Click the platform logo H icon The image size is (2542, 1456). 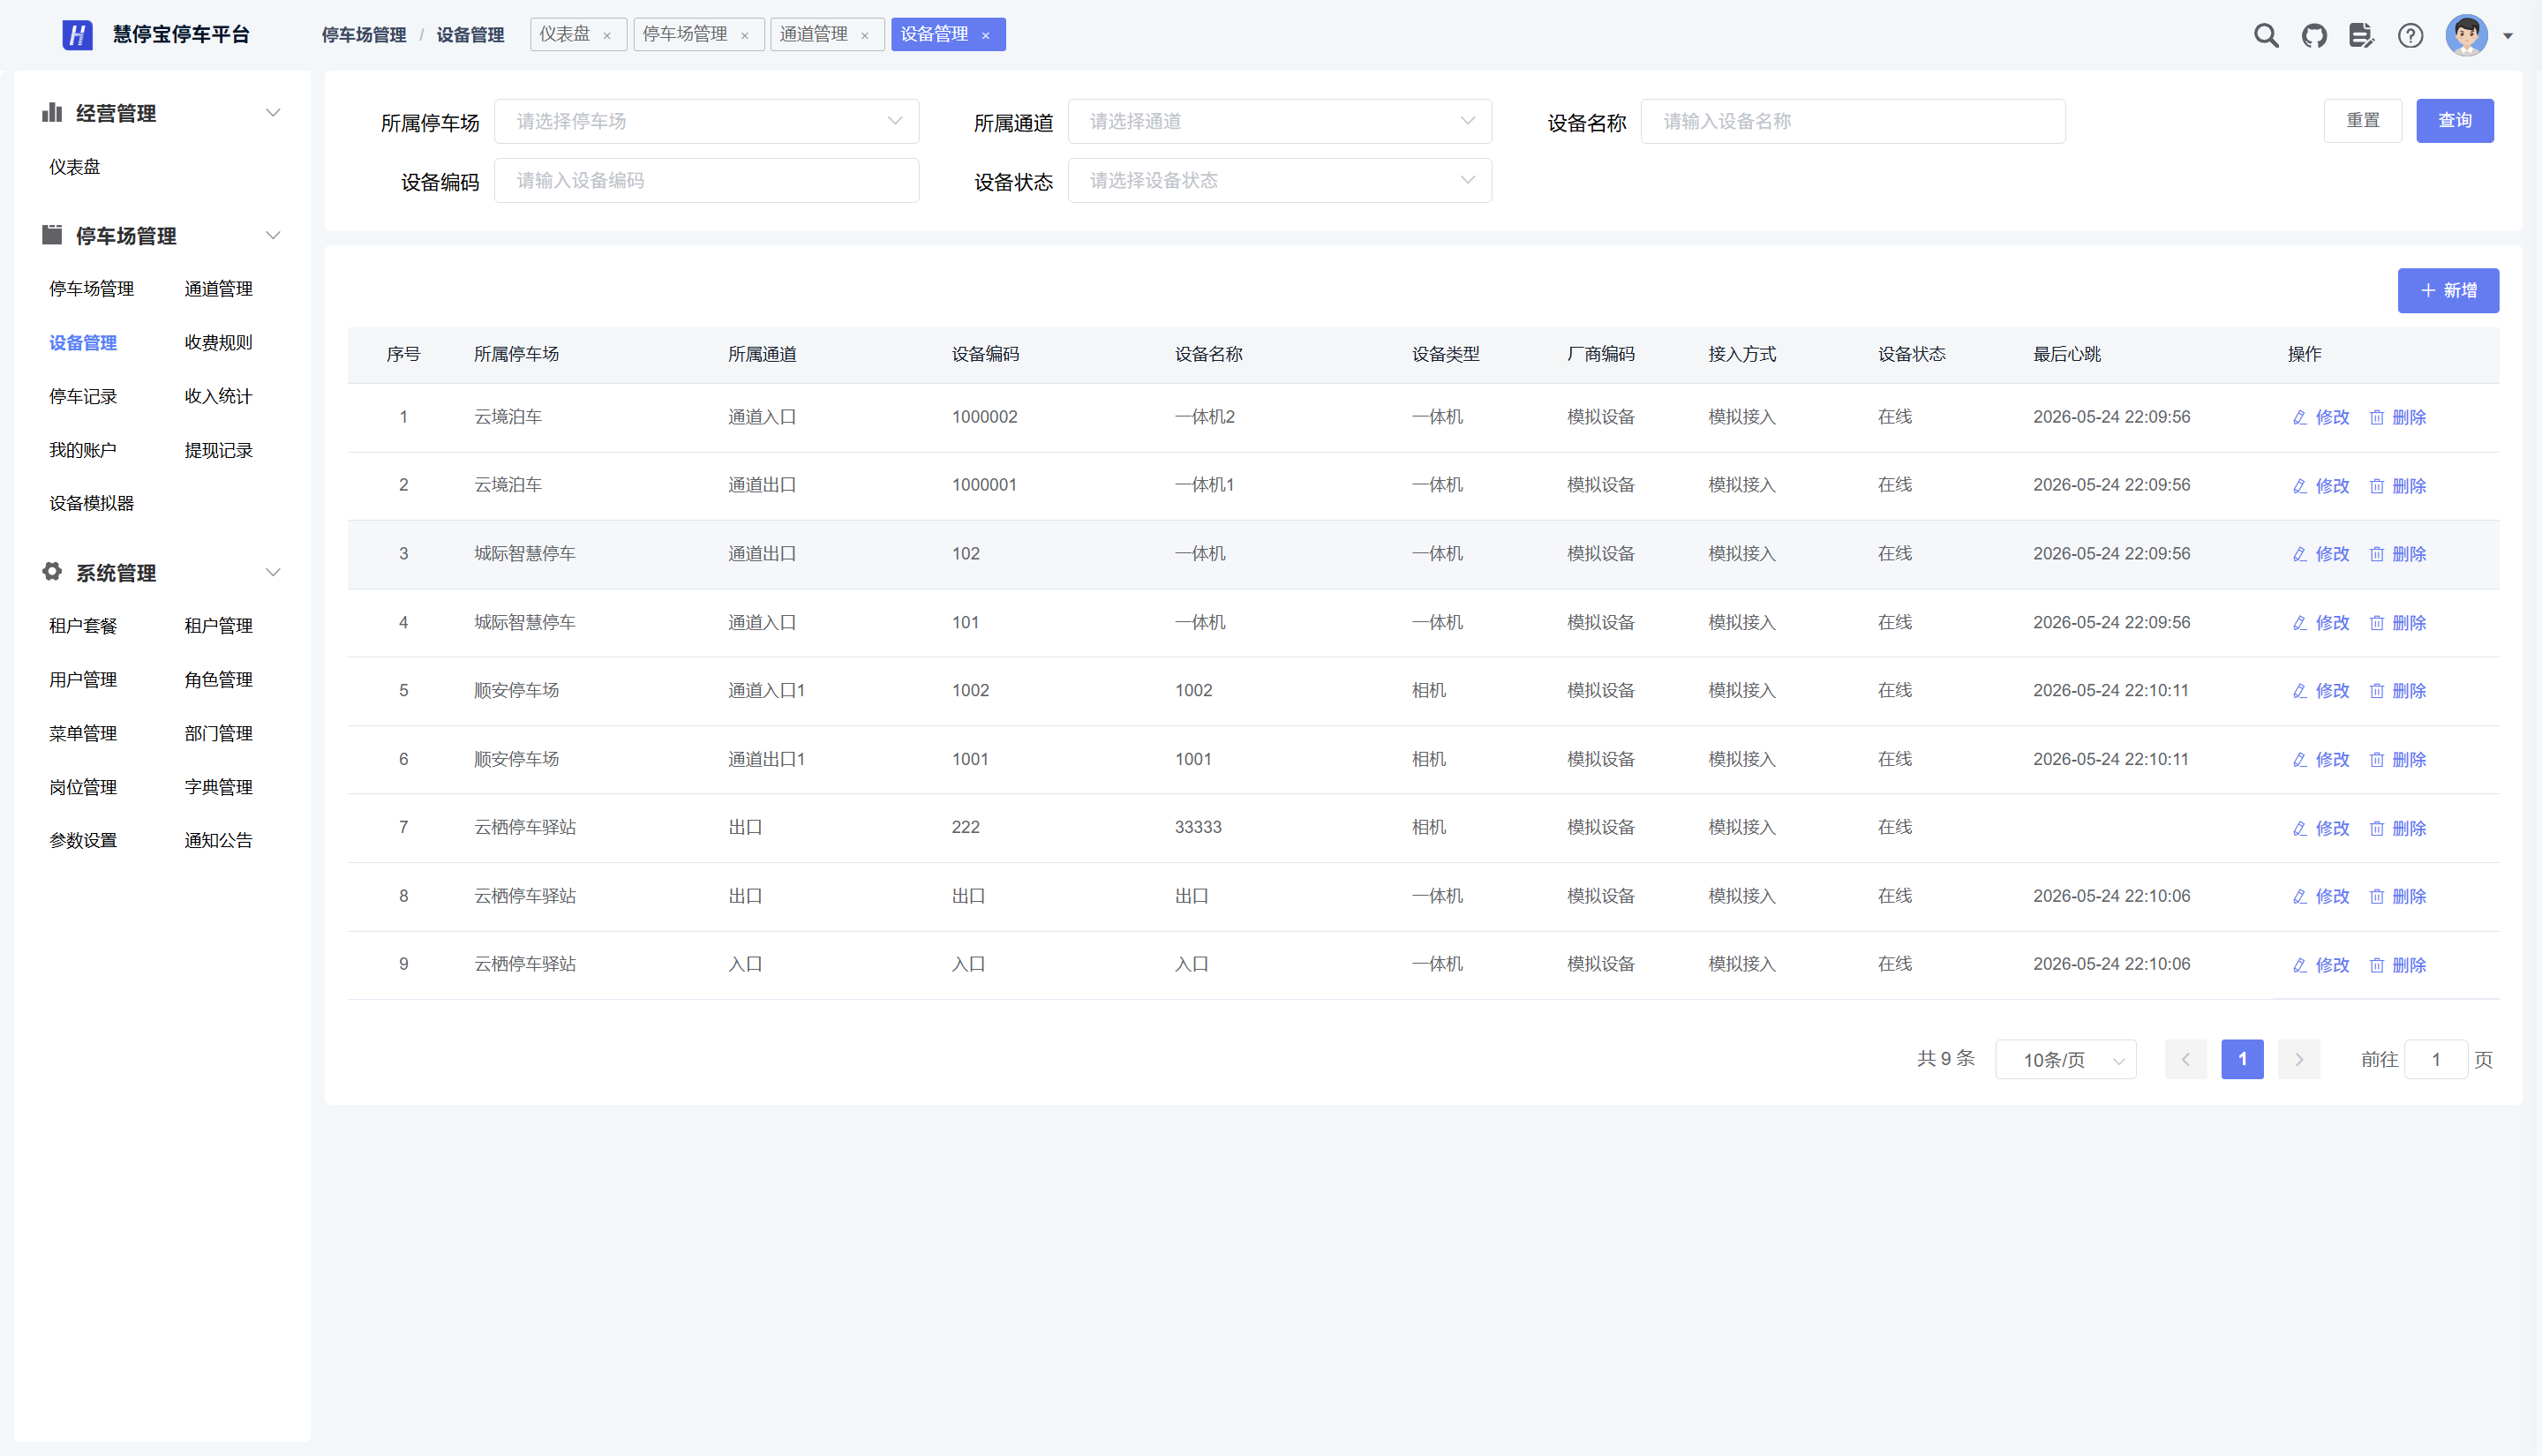click(77, 35)
